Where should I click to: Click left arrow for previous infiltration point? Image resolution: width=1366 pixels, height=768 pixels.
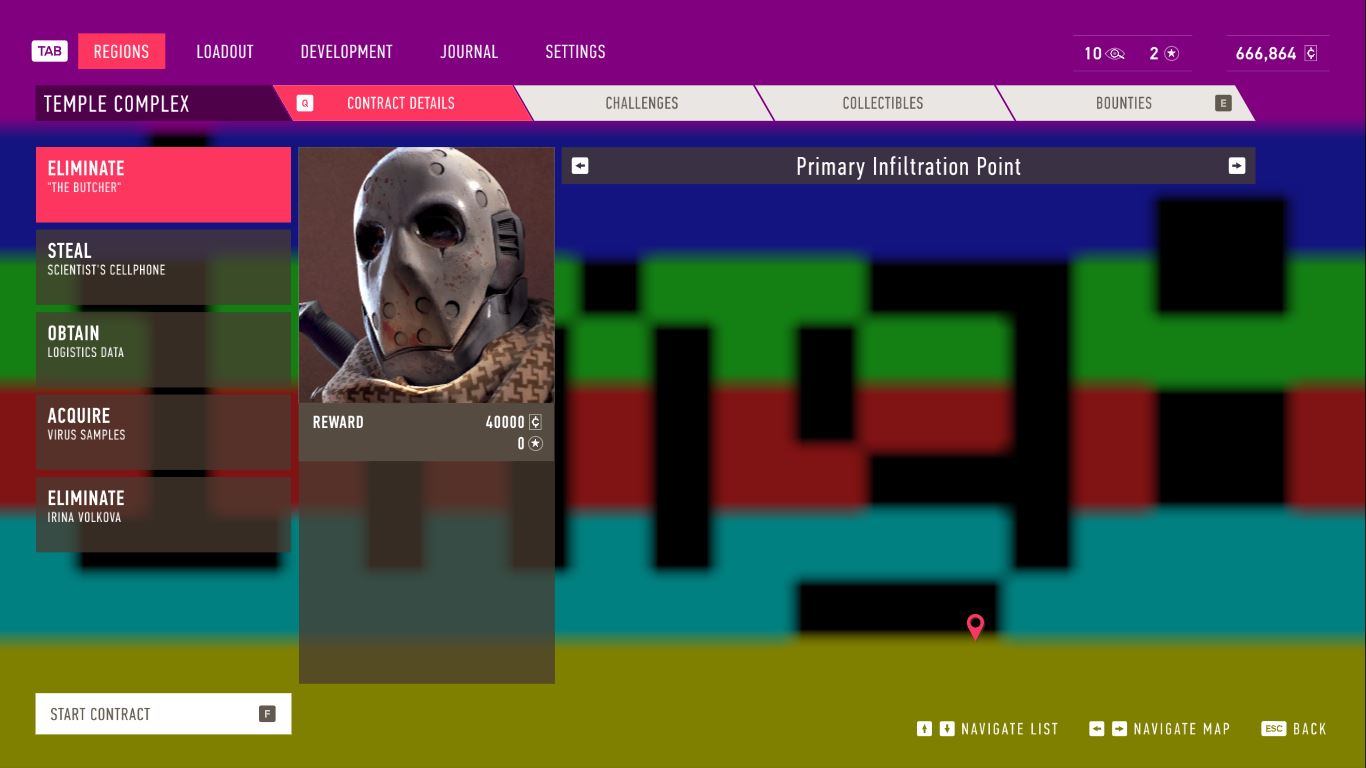click(580, 166)
